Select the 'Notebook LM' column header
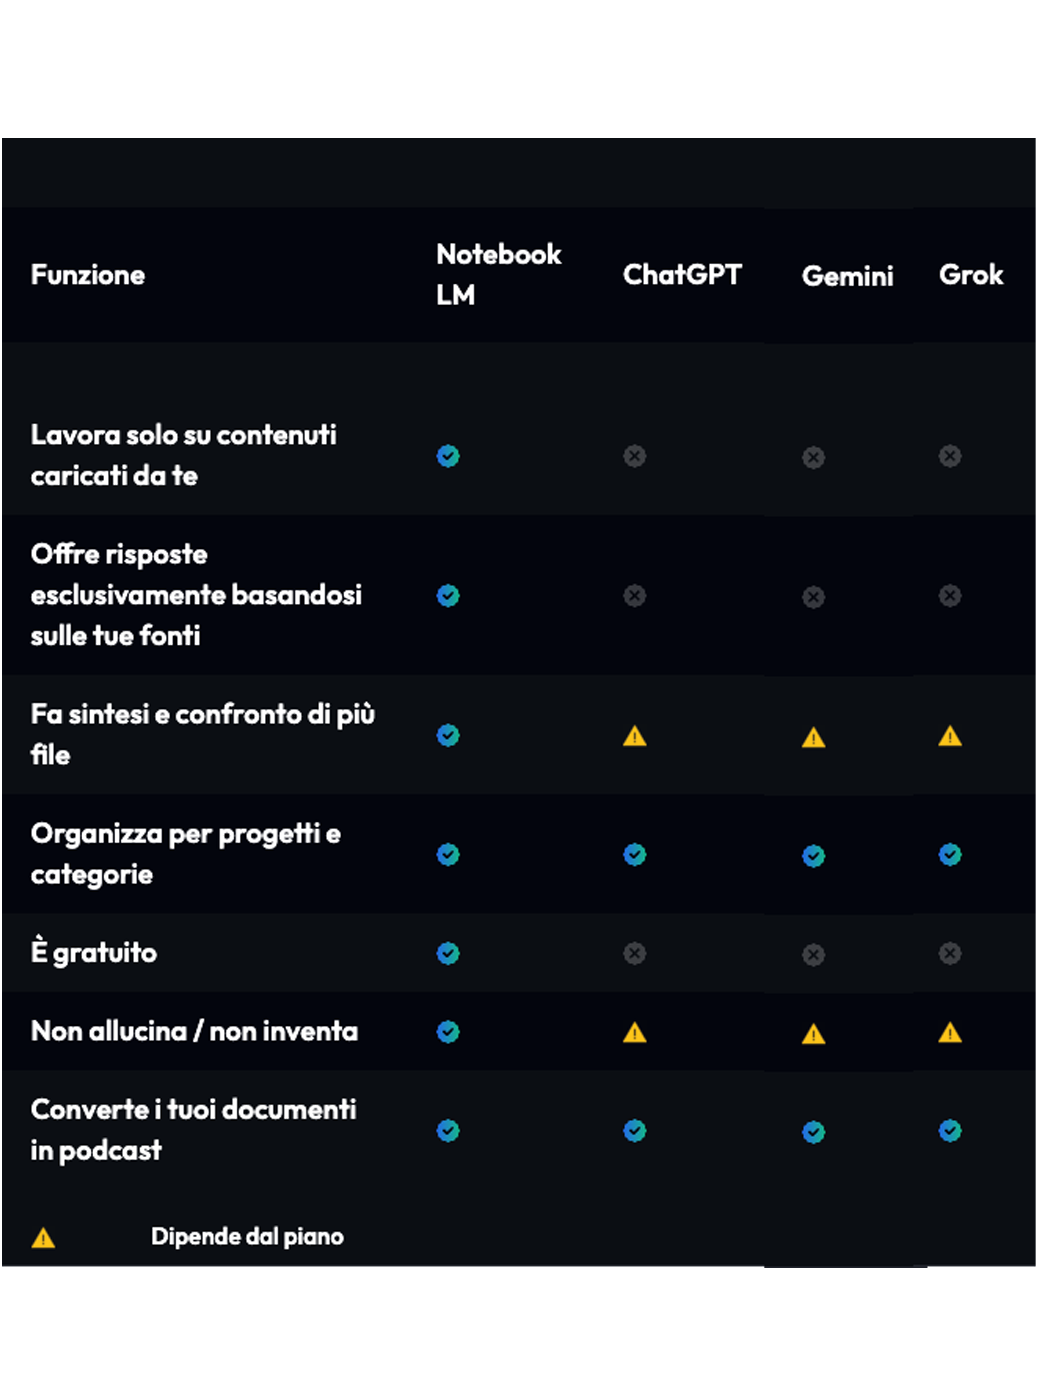Screen dimensions: 1038x1400 [498, 275]
